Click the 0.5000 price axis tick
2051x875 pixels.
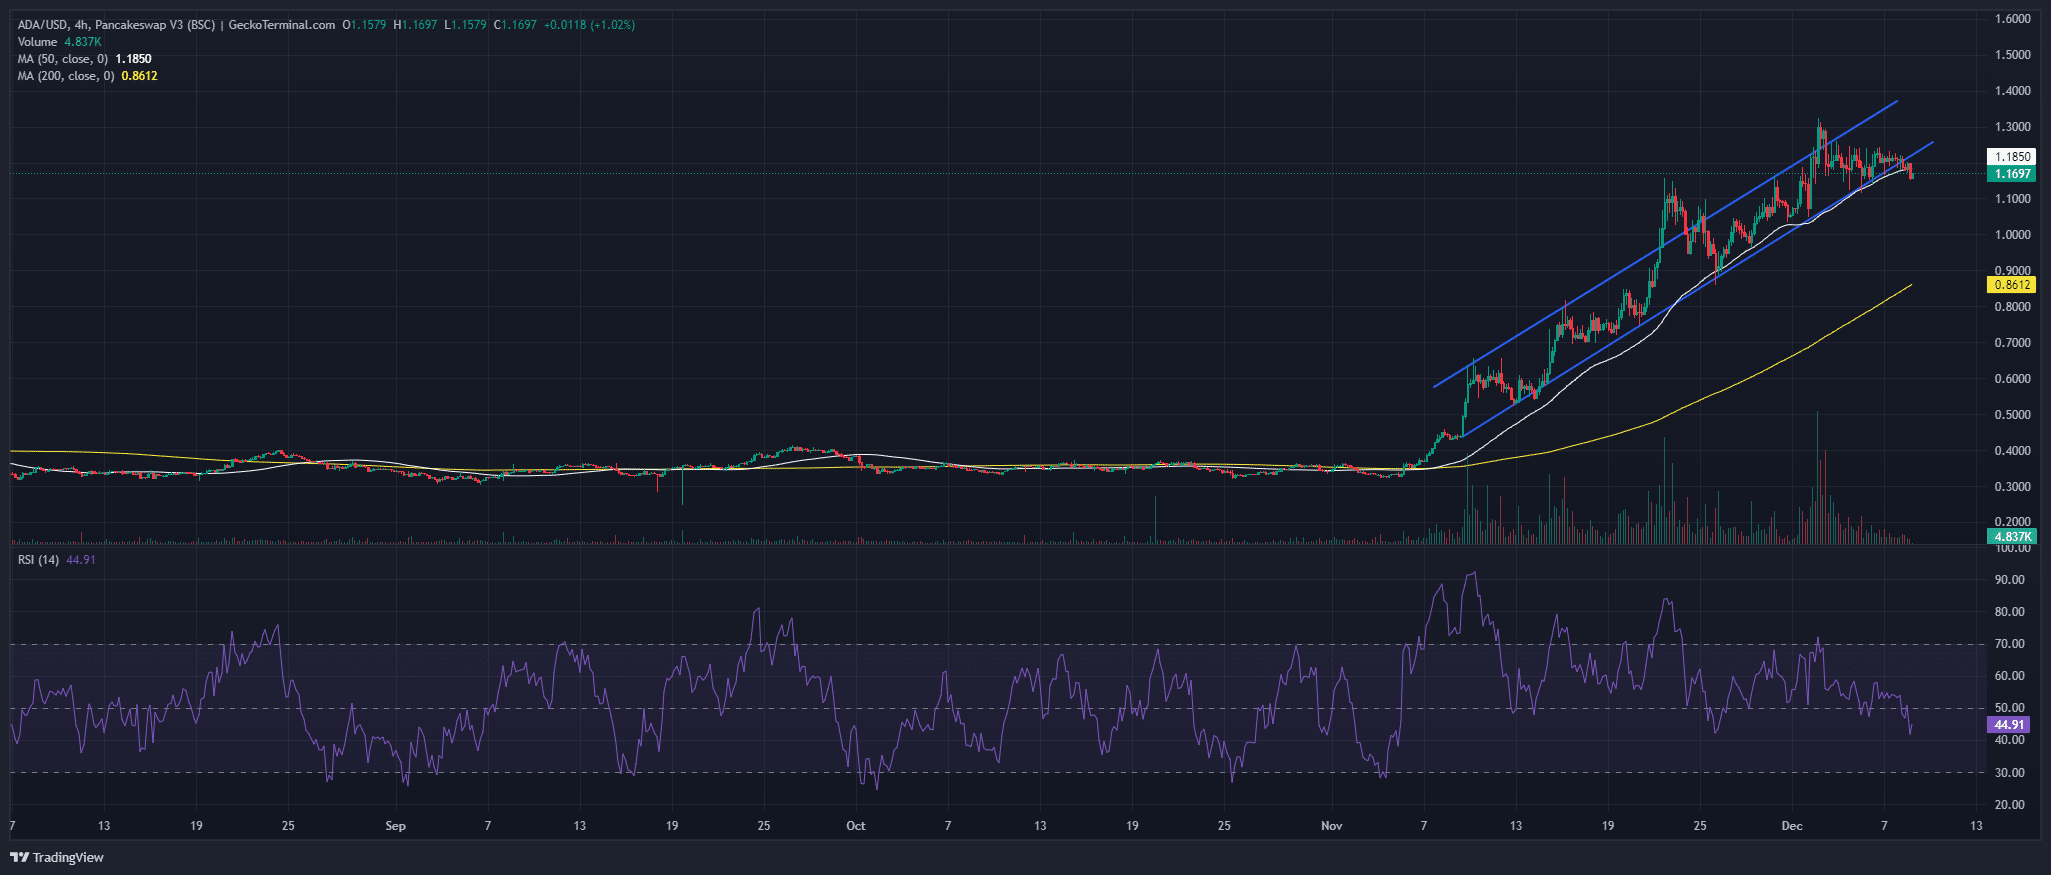2012,415
